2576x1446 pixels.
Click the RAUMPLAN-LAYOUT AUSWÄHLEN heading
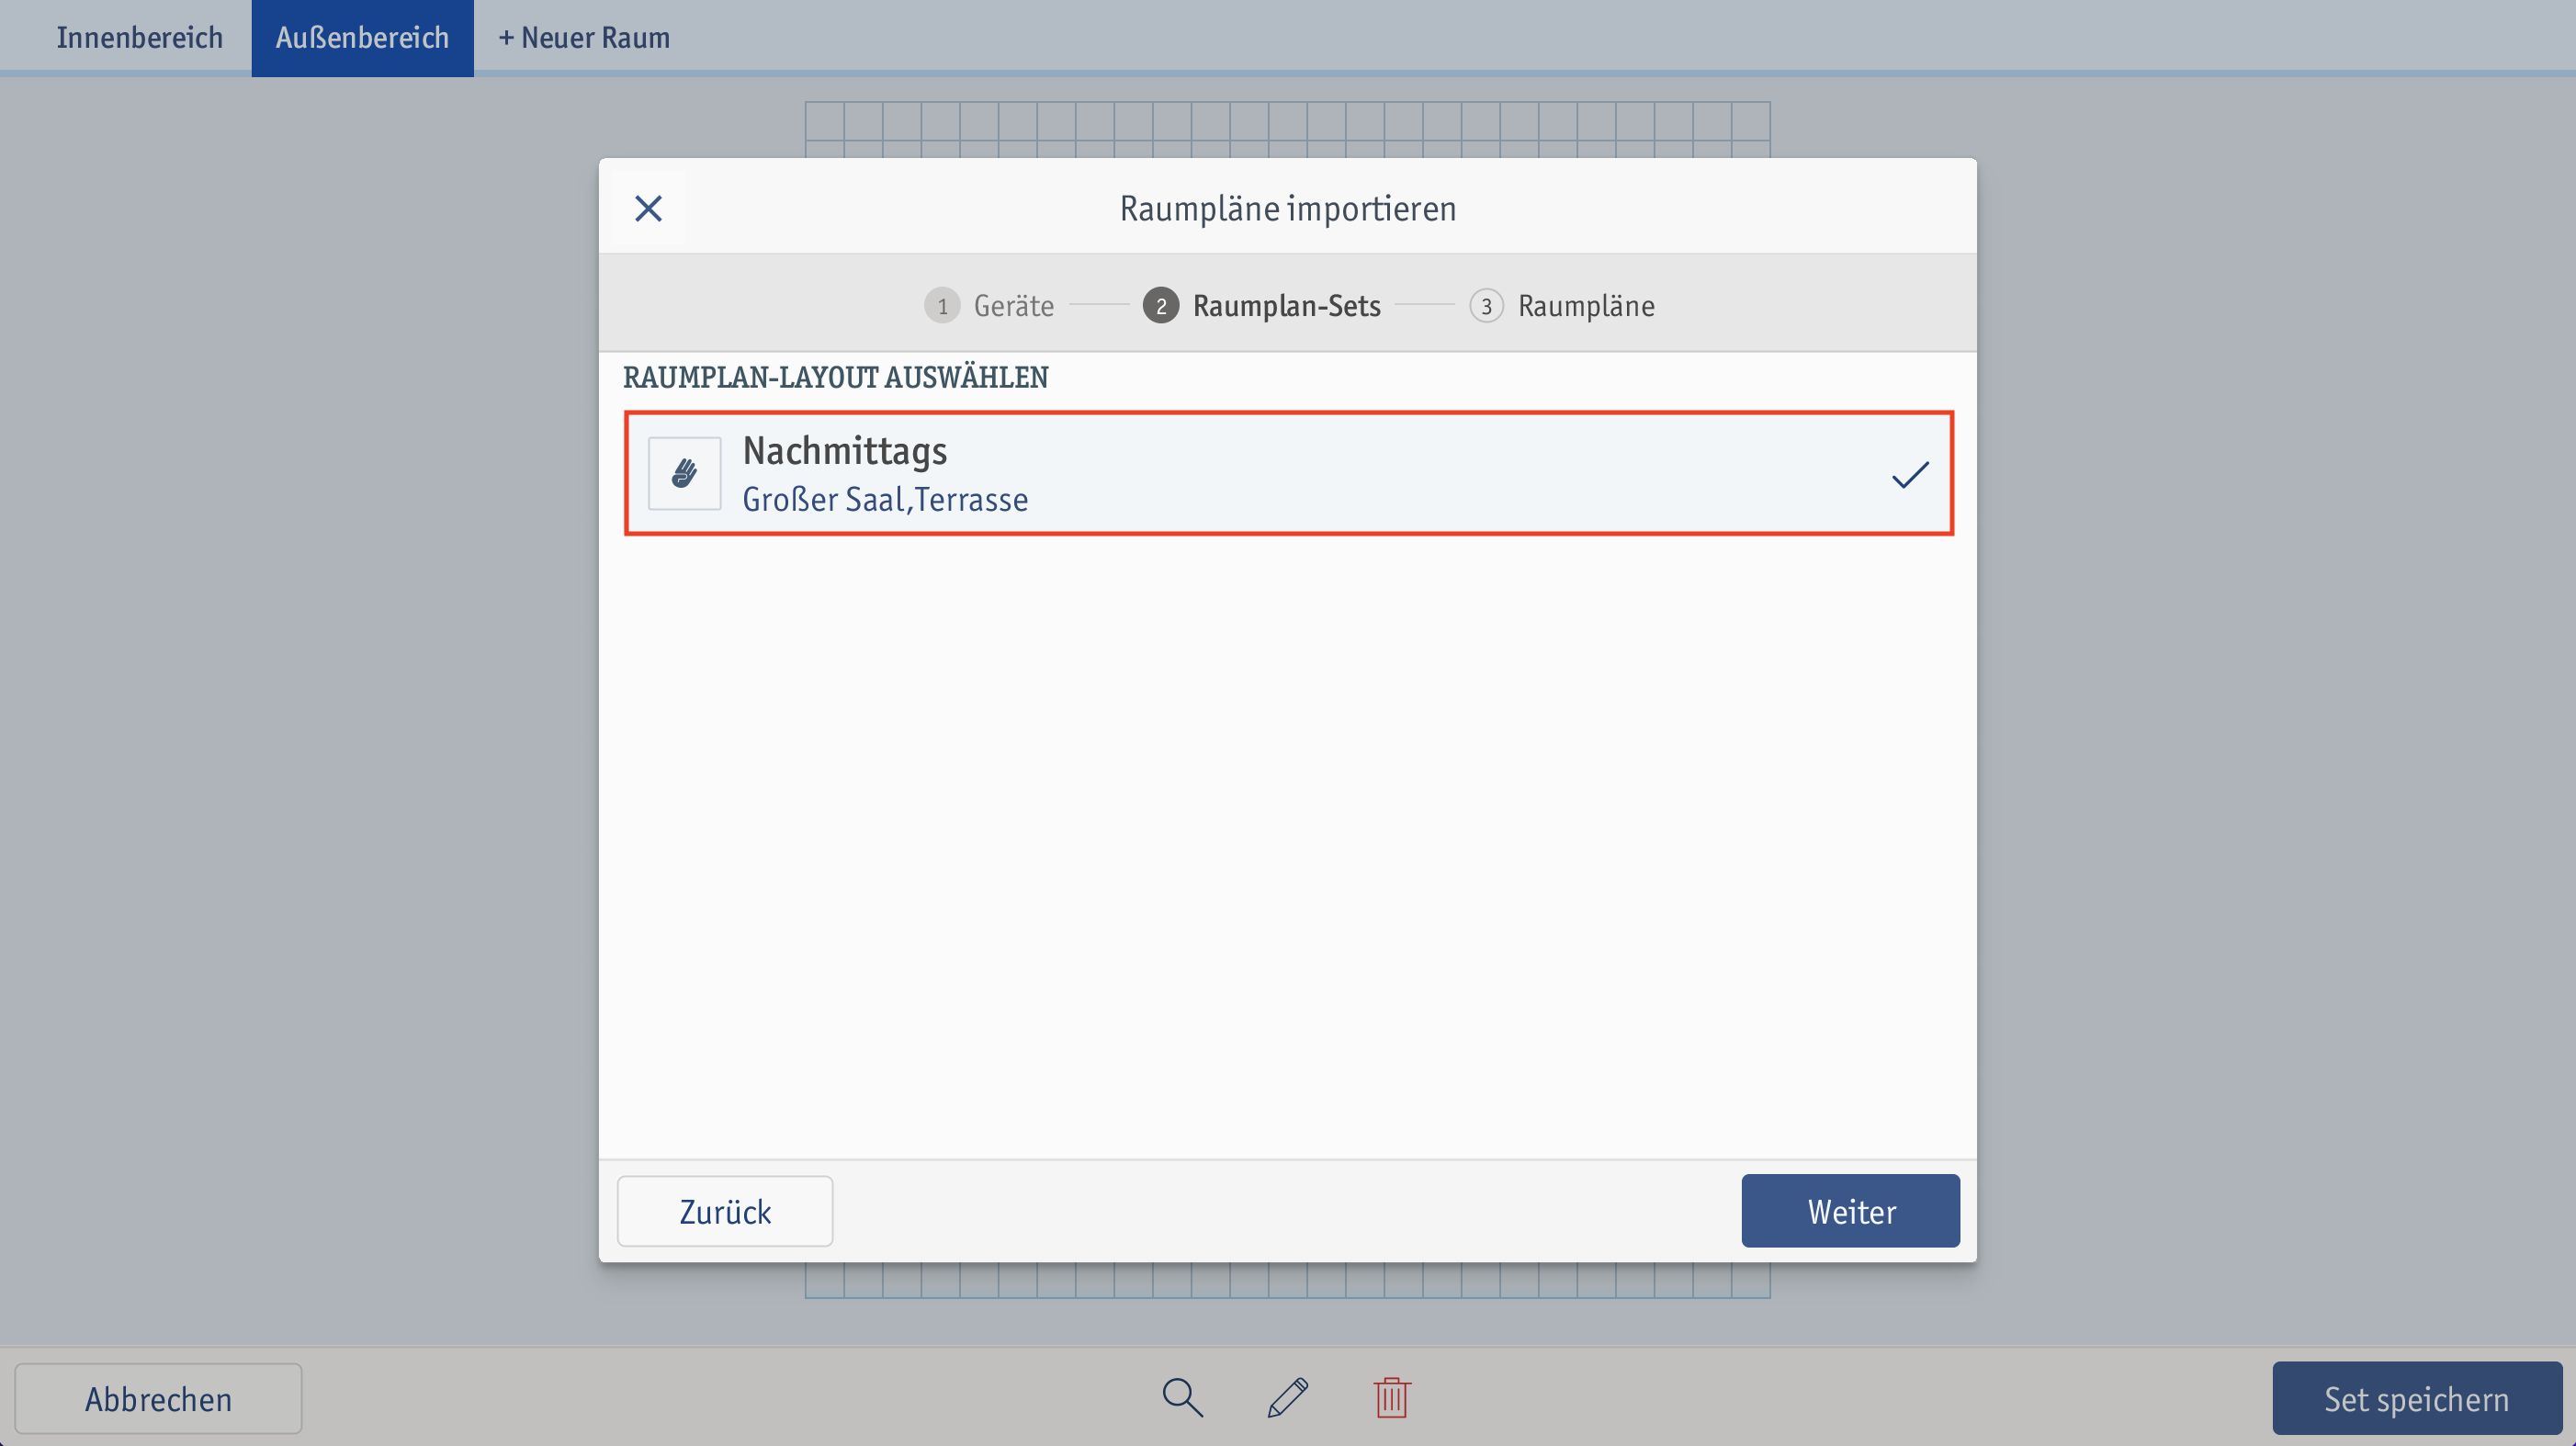[x=836, y=377]
